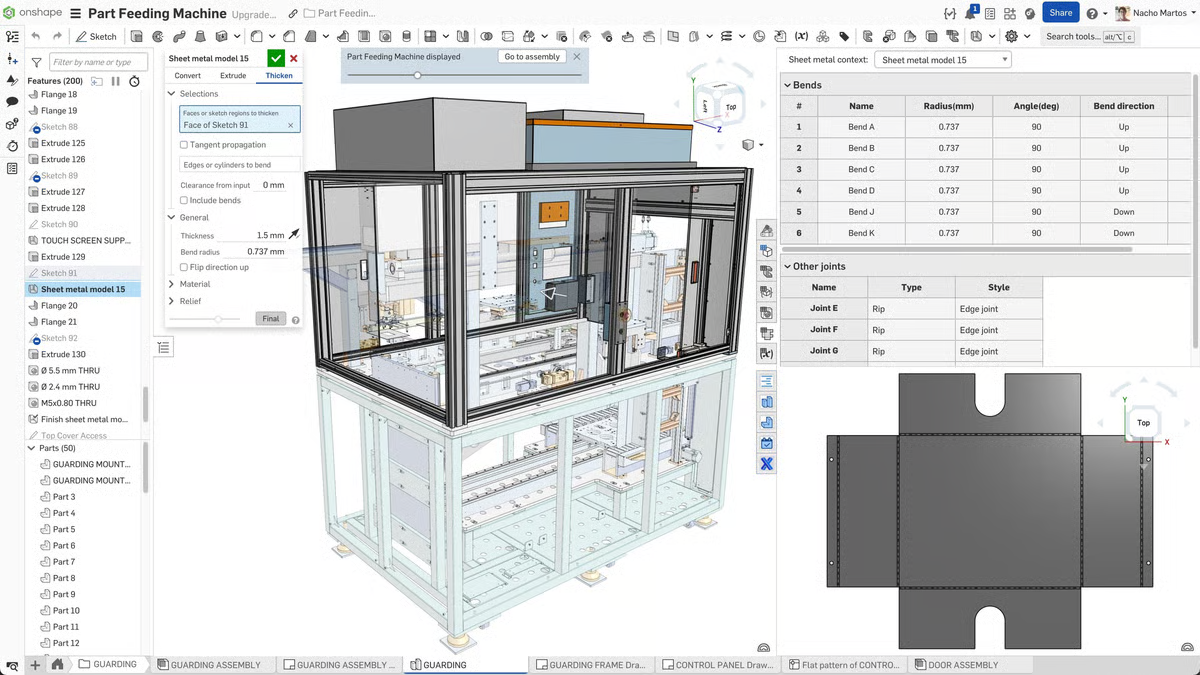Viewport: 1200px width, 675px height.
Task: Select the Sweep tool icon
Action: pos(179,36)
